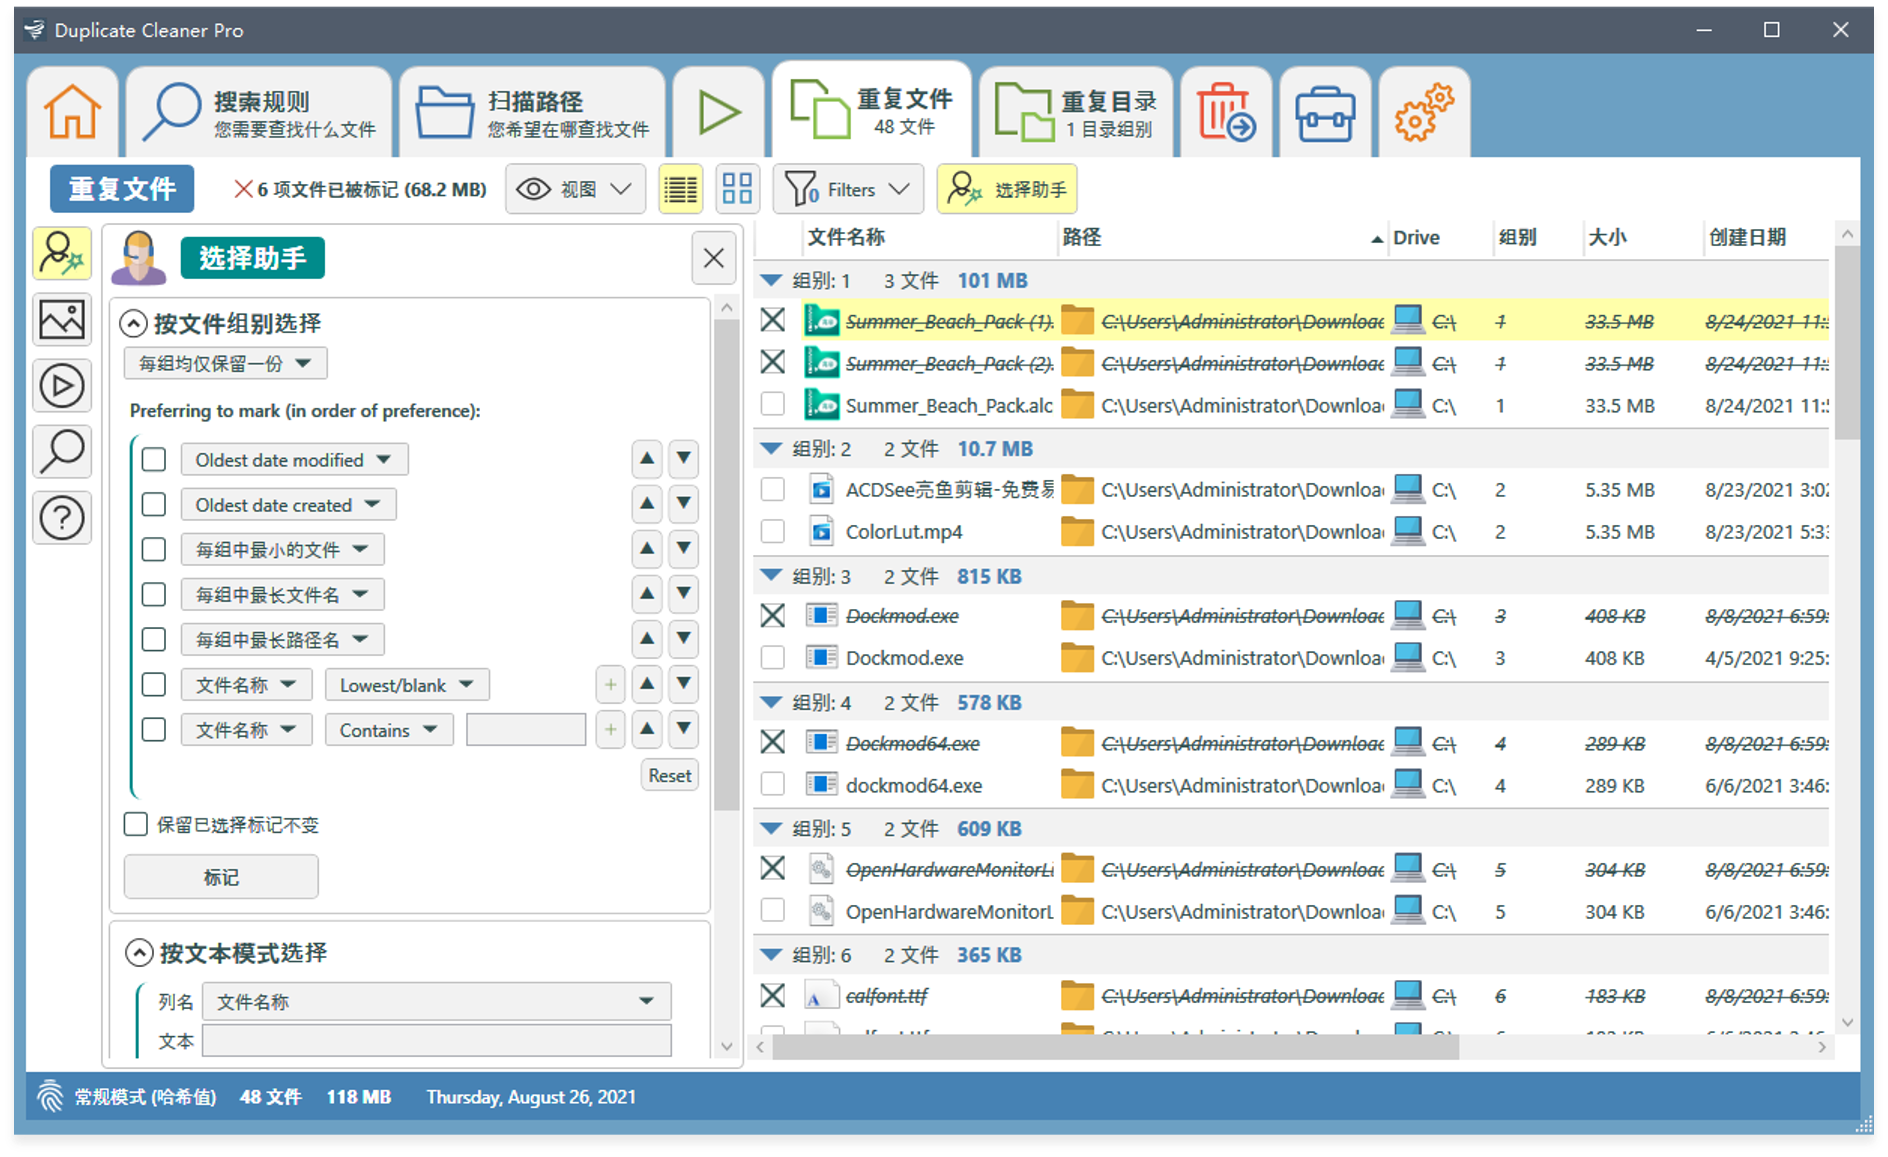
Task: Open Lowest/blank dropdown
Action: pyautogui.click(x=407, y=685)
